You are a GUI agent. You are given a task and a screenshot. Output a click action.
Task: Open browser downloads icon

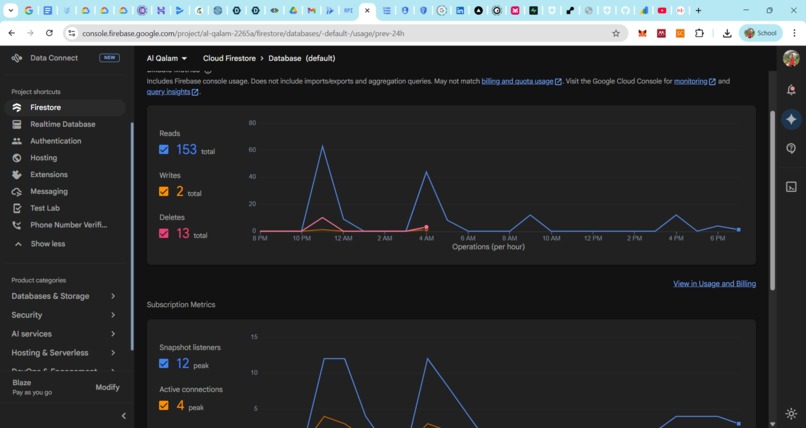[727, 33]
